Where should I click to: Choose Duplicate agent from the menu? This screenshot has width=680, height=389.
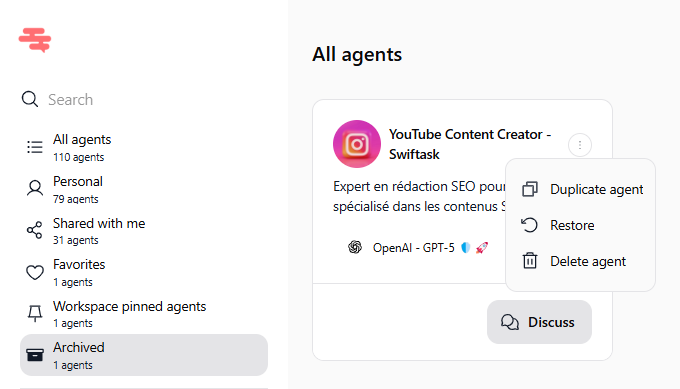(580, 189)
